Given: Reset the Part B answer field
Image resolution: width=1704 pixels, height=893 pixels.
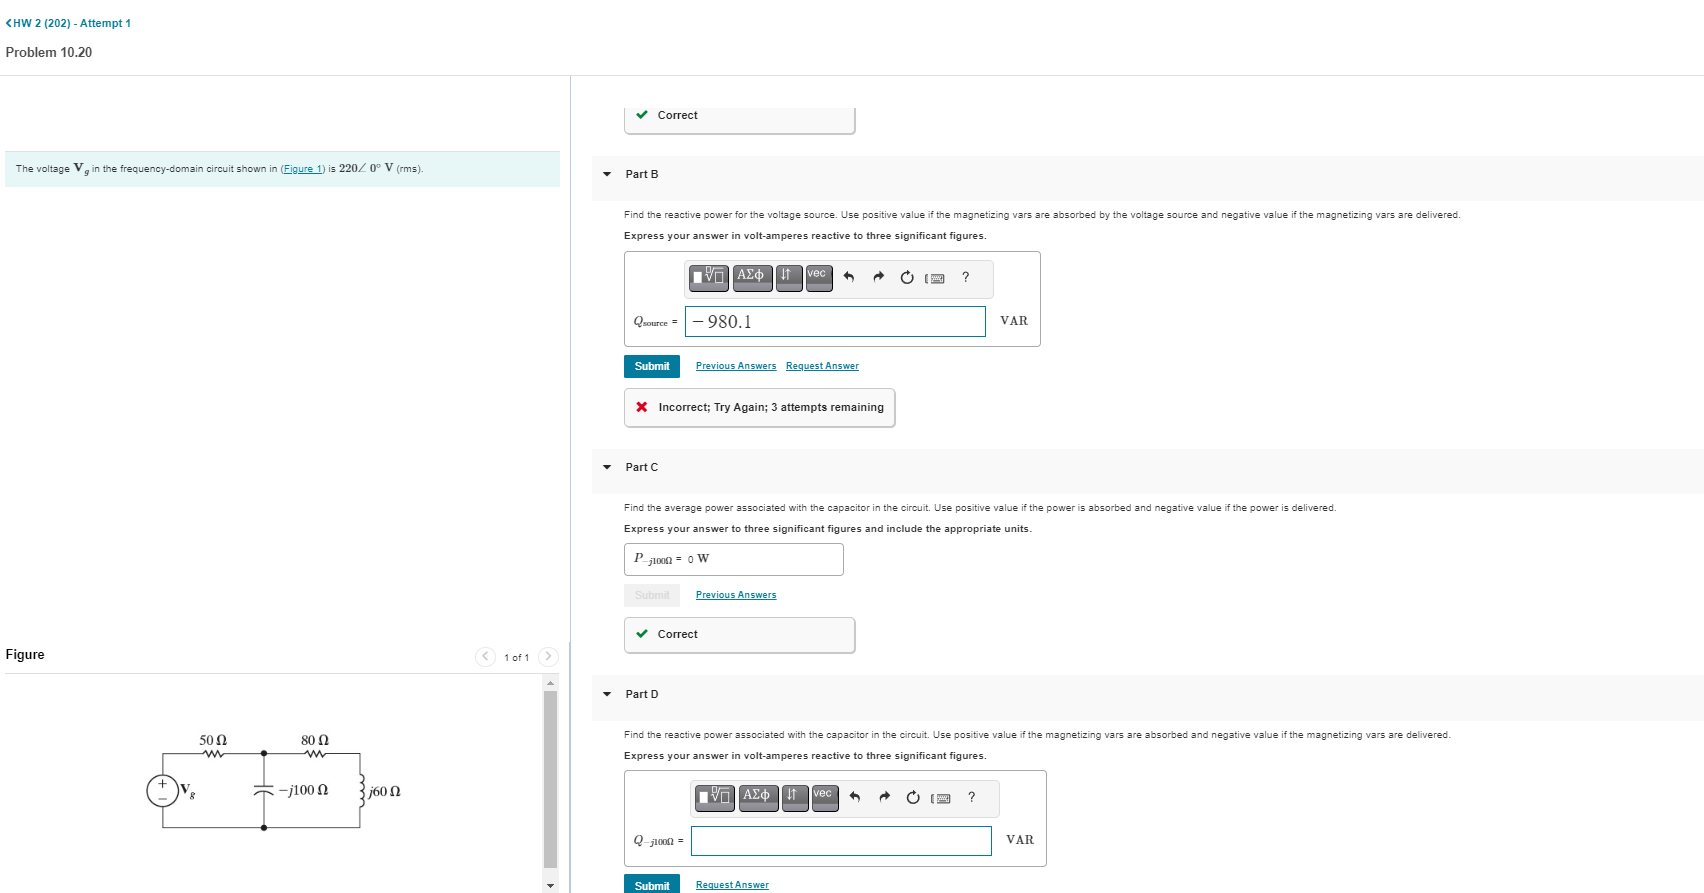Looking at the screenshot, I should [907, 277].
